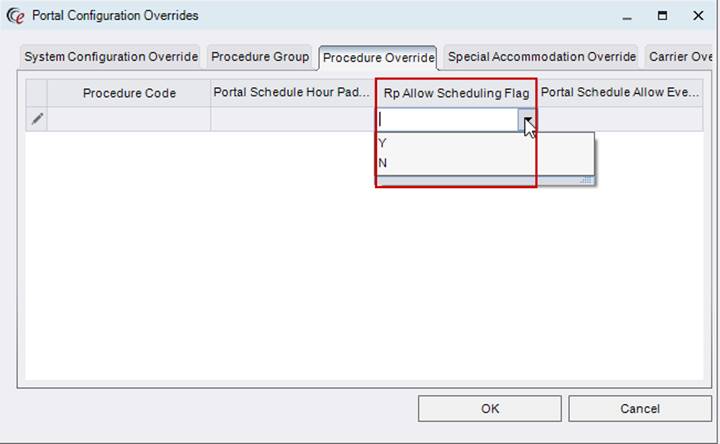Open the Carrier Override tab
Viewport: 720px width, 444px height.
coord(680,57)
